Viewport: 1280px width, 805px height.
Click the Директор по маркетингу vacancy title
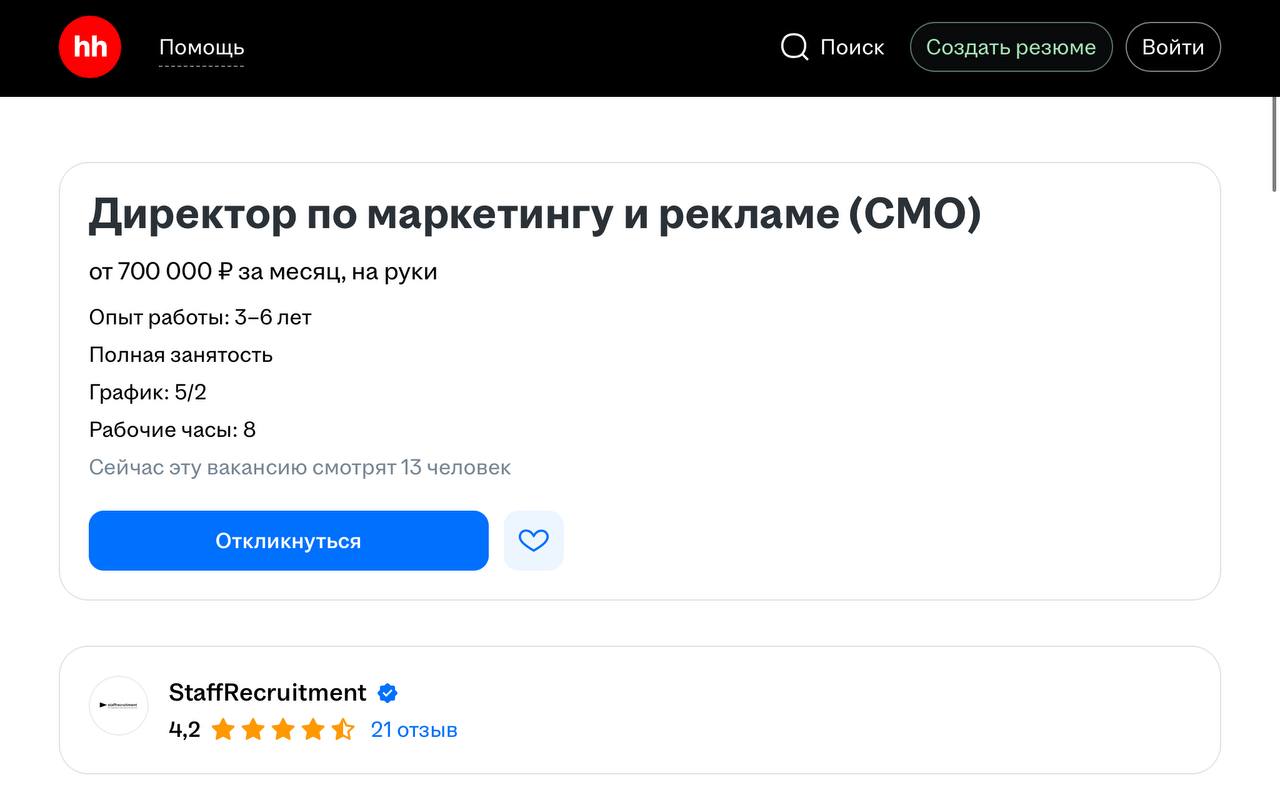point(534,214)
